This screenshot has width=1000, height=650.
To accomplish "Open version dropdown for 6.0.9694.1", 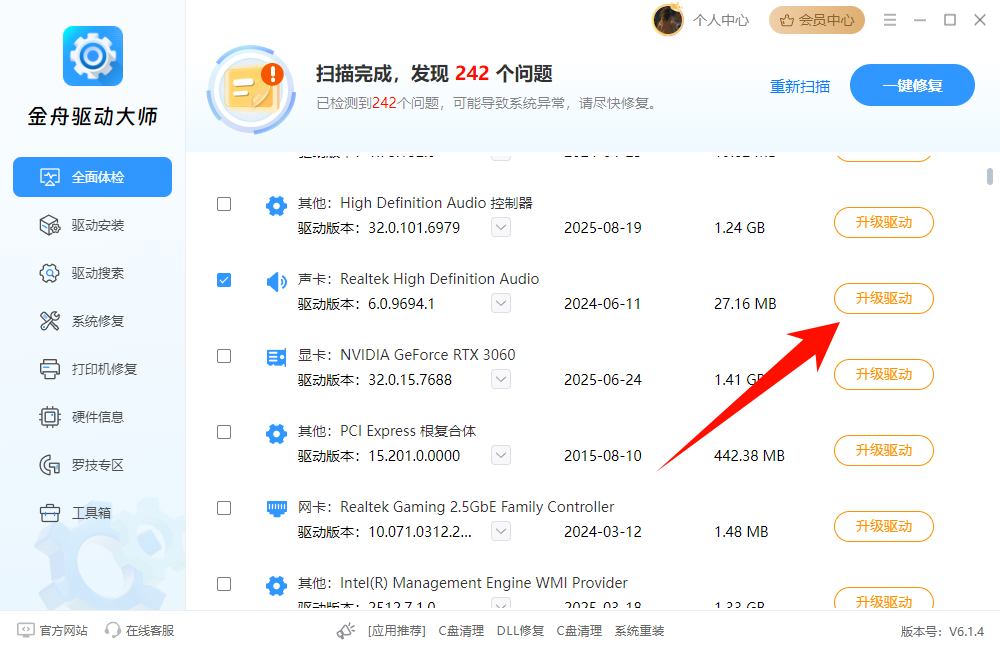I will tap(501, 303).
